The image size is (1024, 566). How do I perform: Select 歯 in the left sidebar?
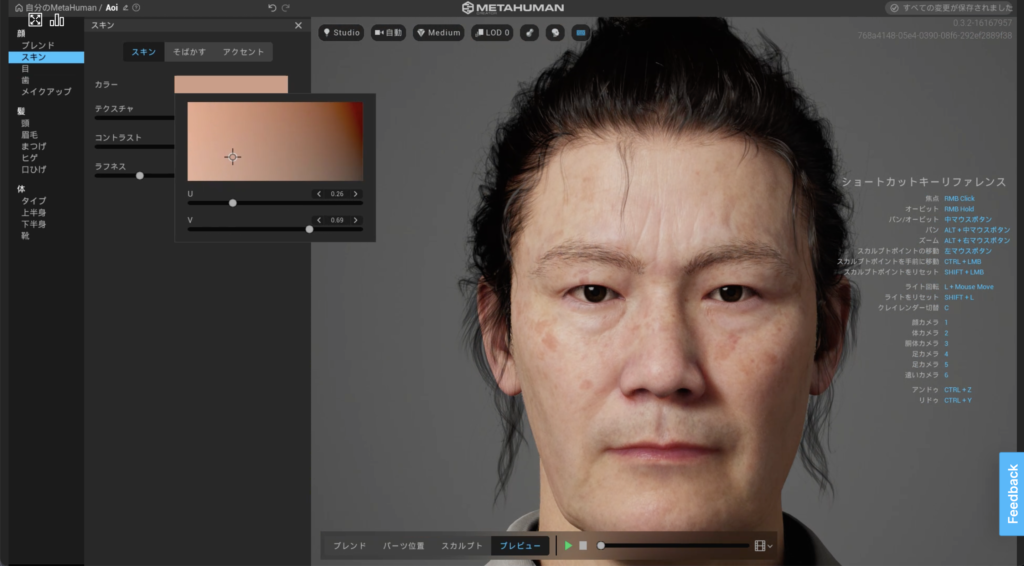[25, 80]
